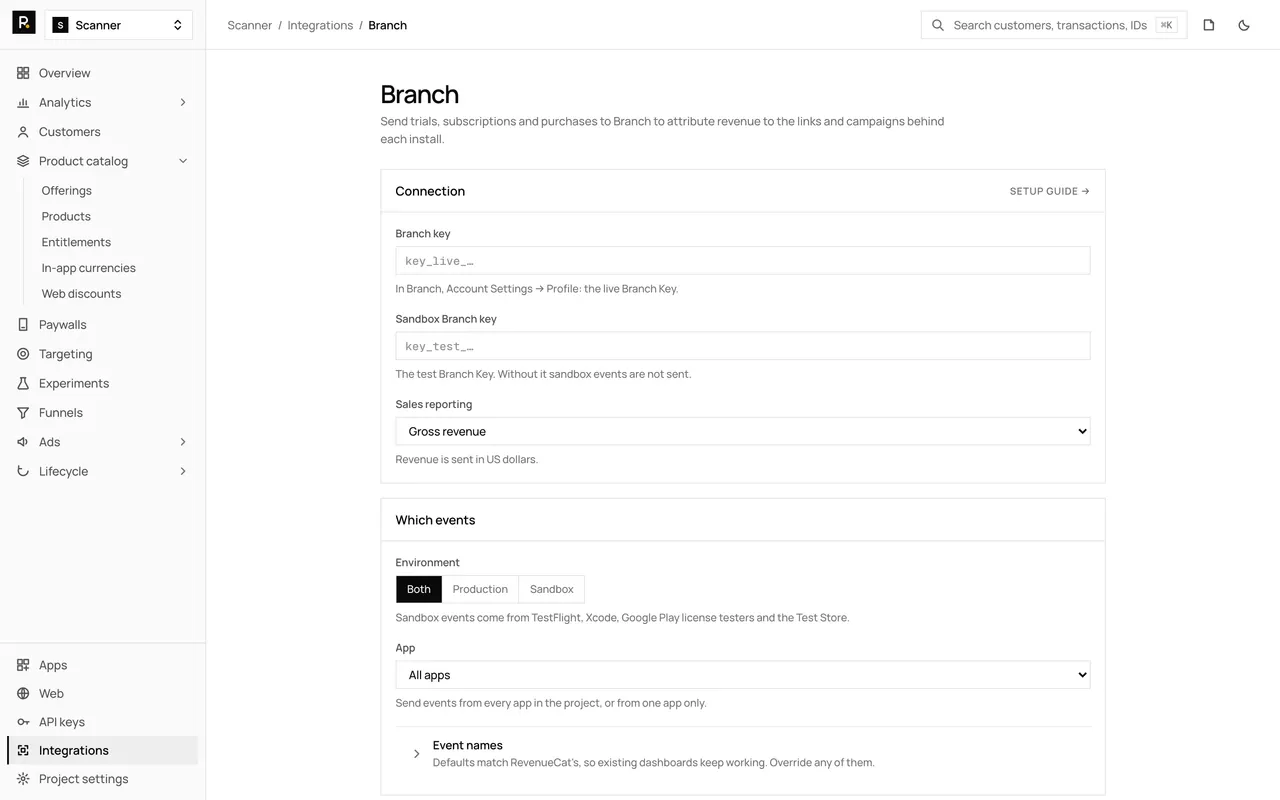Click the API keys key icon

click(x=23, y=722)
